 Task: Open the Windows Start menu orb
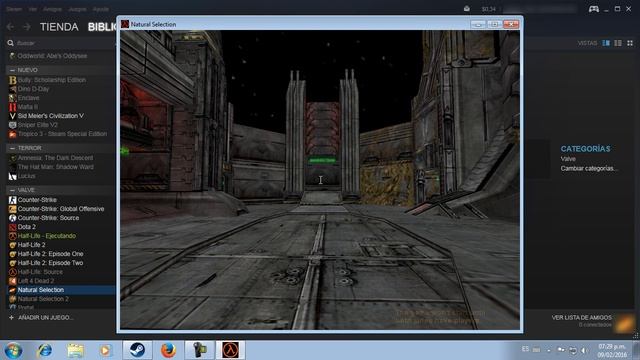pyautogui.click(x=13, y=350)
